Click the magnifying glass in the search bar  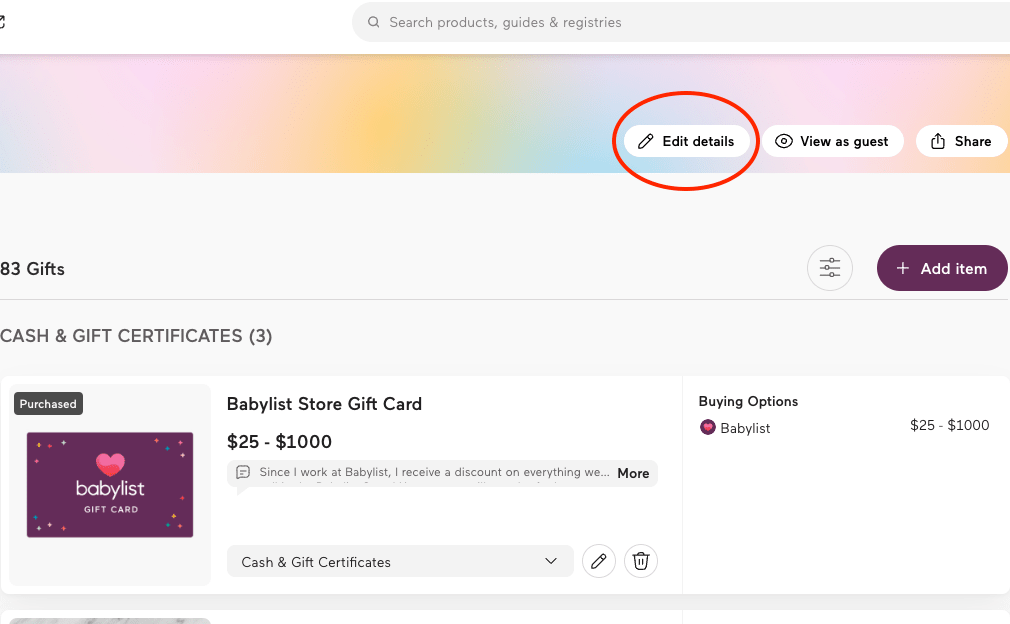tap(374, 21)
